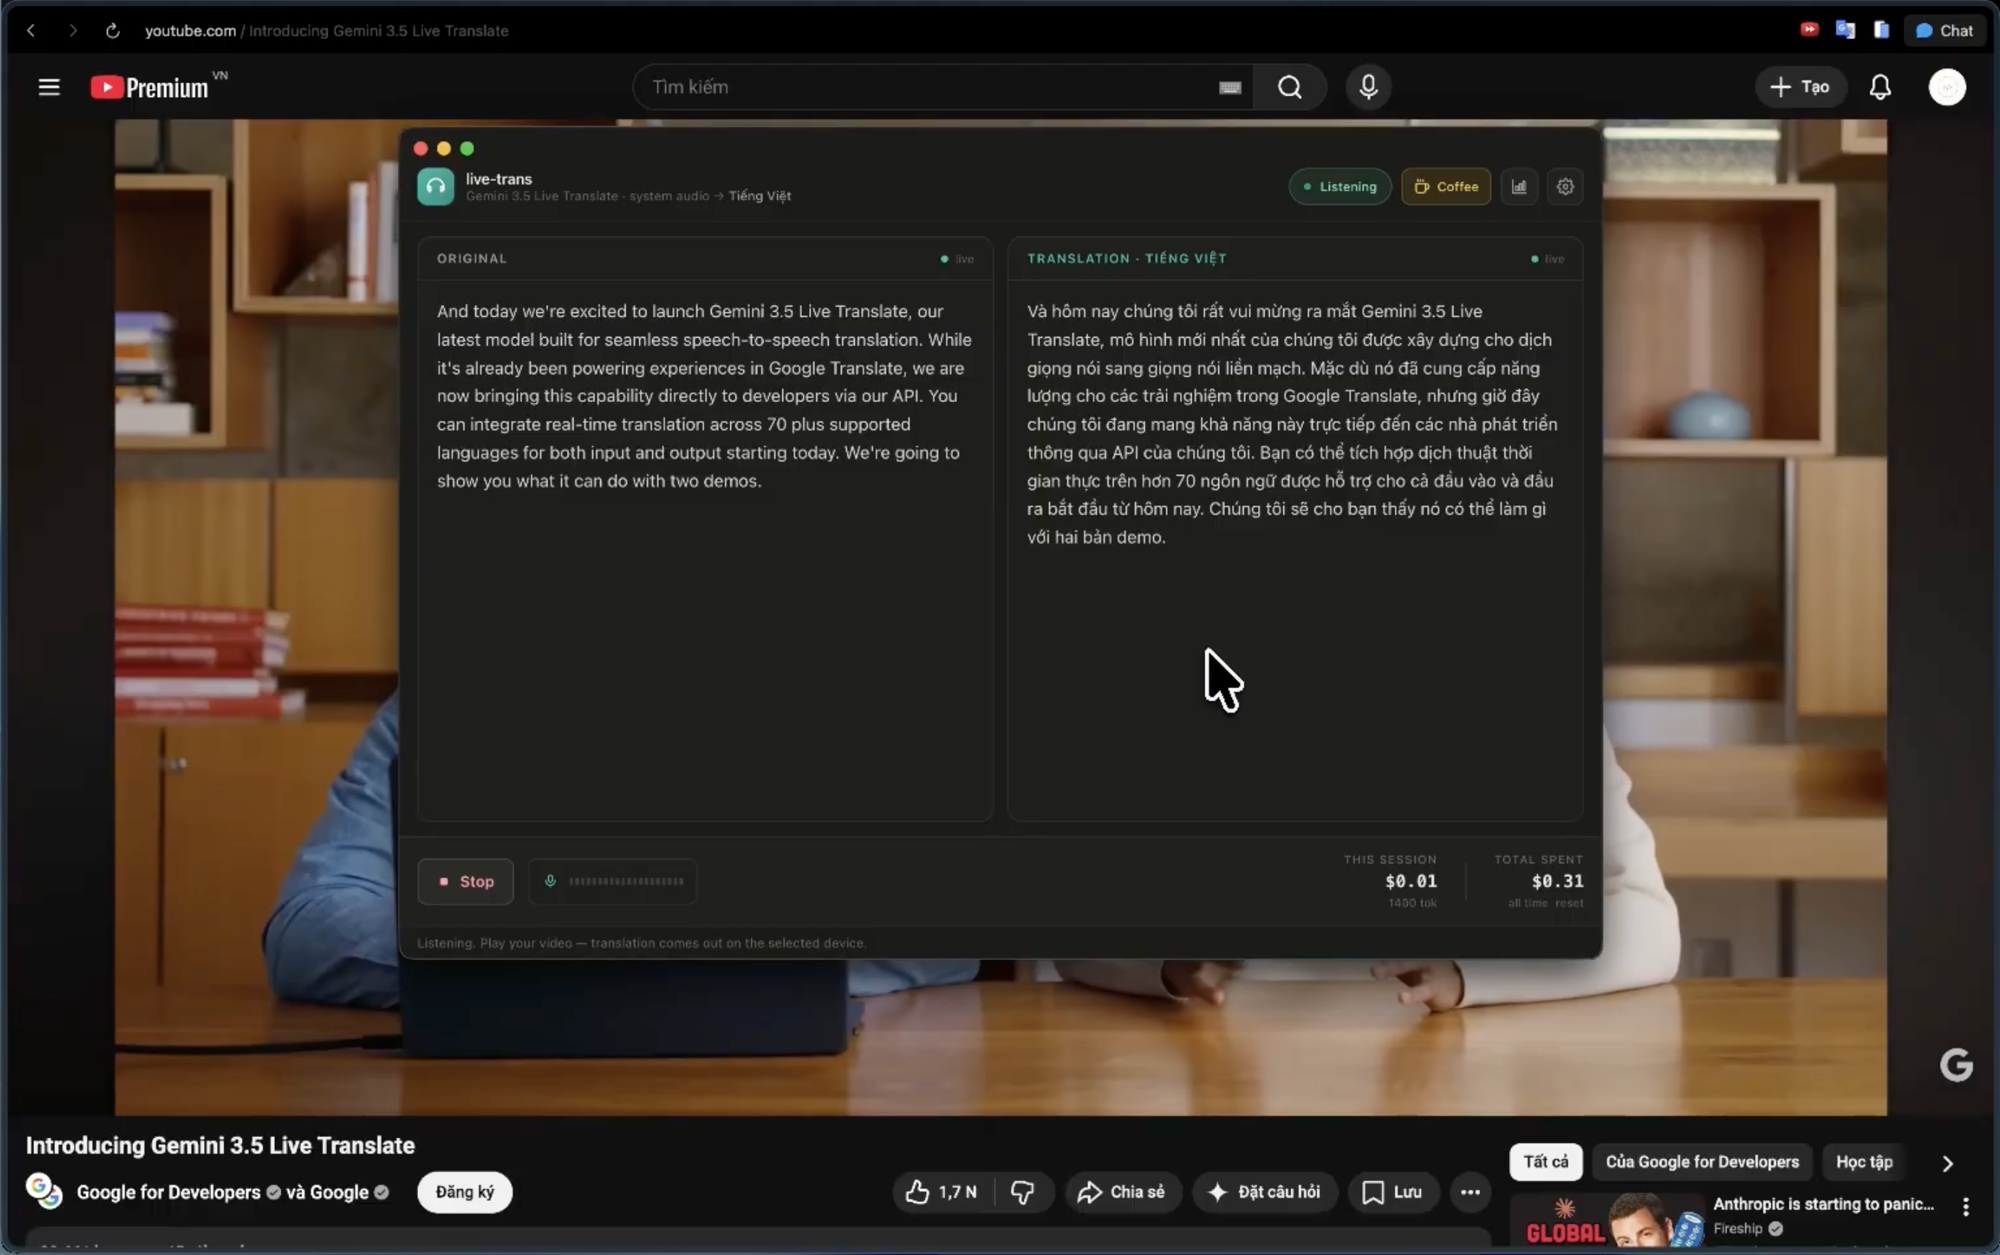Screen dimensions: 2000x1255
Task: Click reset under Total Spent
Action: pyautogui.click(x=1569, y=903)
